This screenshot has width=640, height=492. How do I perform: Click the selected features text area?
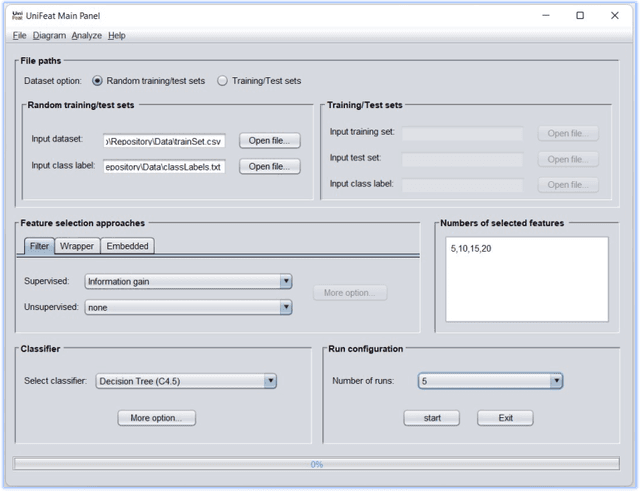pyautogui.click(x=526, y=280)
